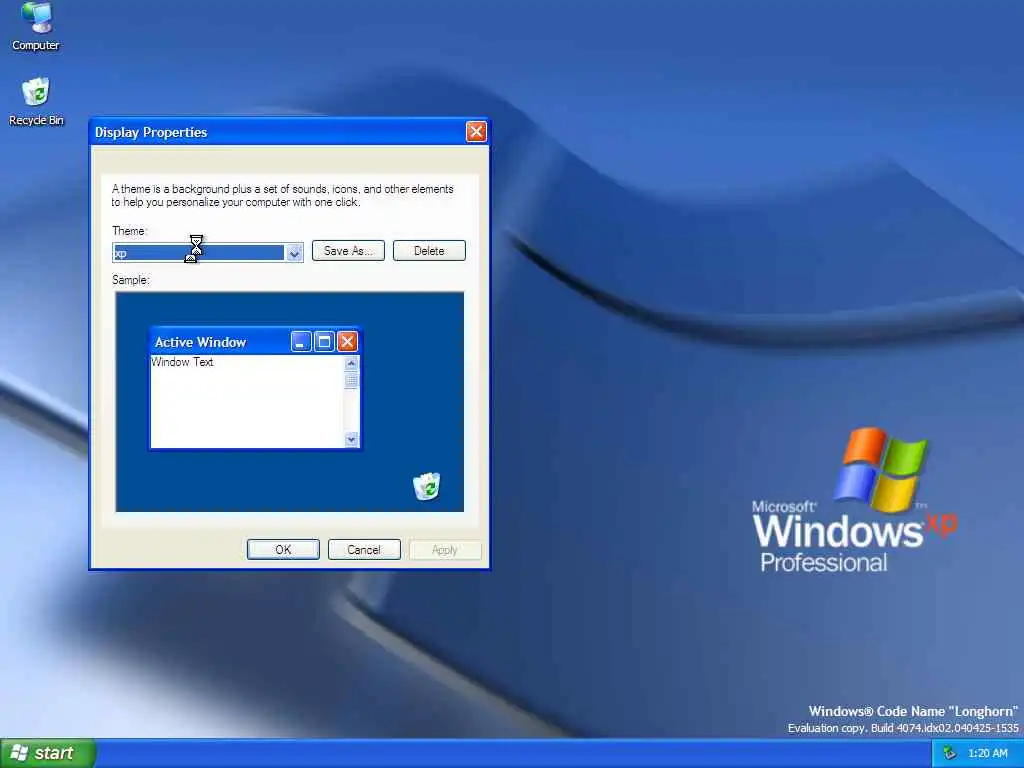Open the Start menu
The image size is (1024, 768).
pos(48,753)
